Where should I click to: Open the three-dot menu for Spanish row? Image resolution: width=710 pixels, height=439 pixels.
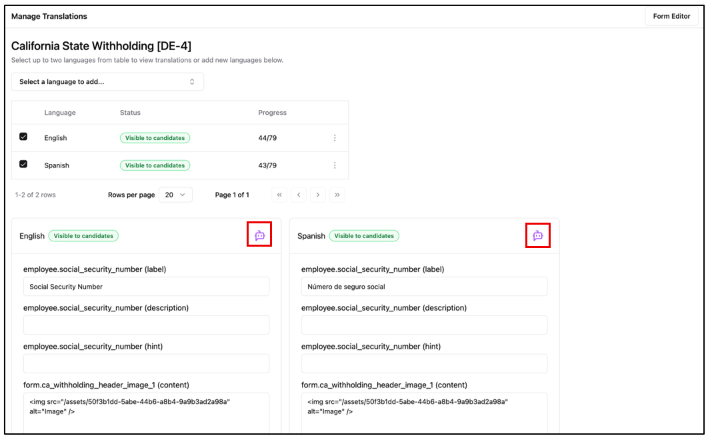coord(335,166)
